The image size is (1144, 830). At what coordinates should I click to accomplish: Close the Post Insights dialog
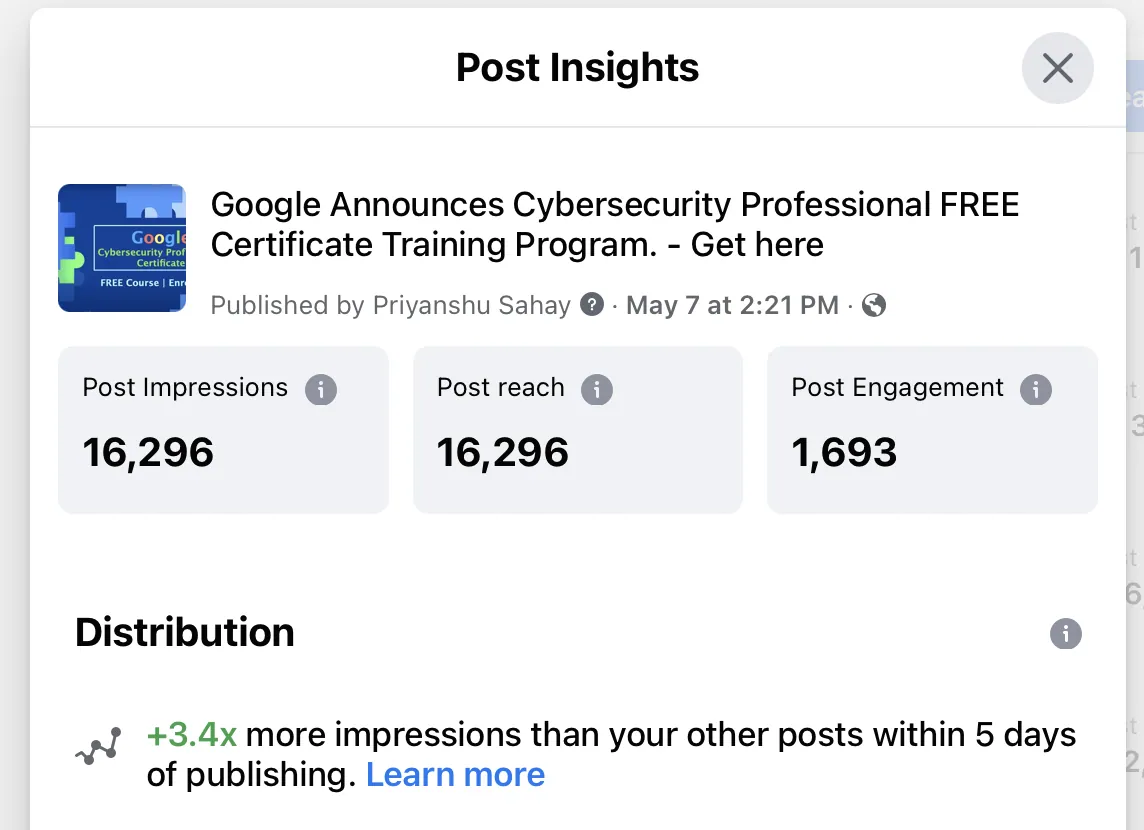(x=1057, y=68)
